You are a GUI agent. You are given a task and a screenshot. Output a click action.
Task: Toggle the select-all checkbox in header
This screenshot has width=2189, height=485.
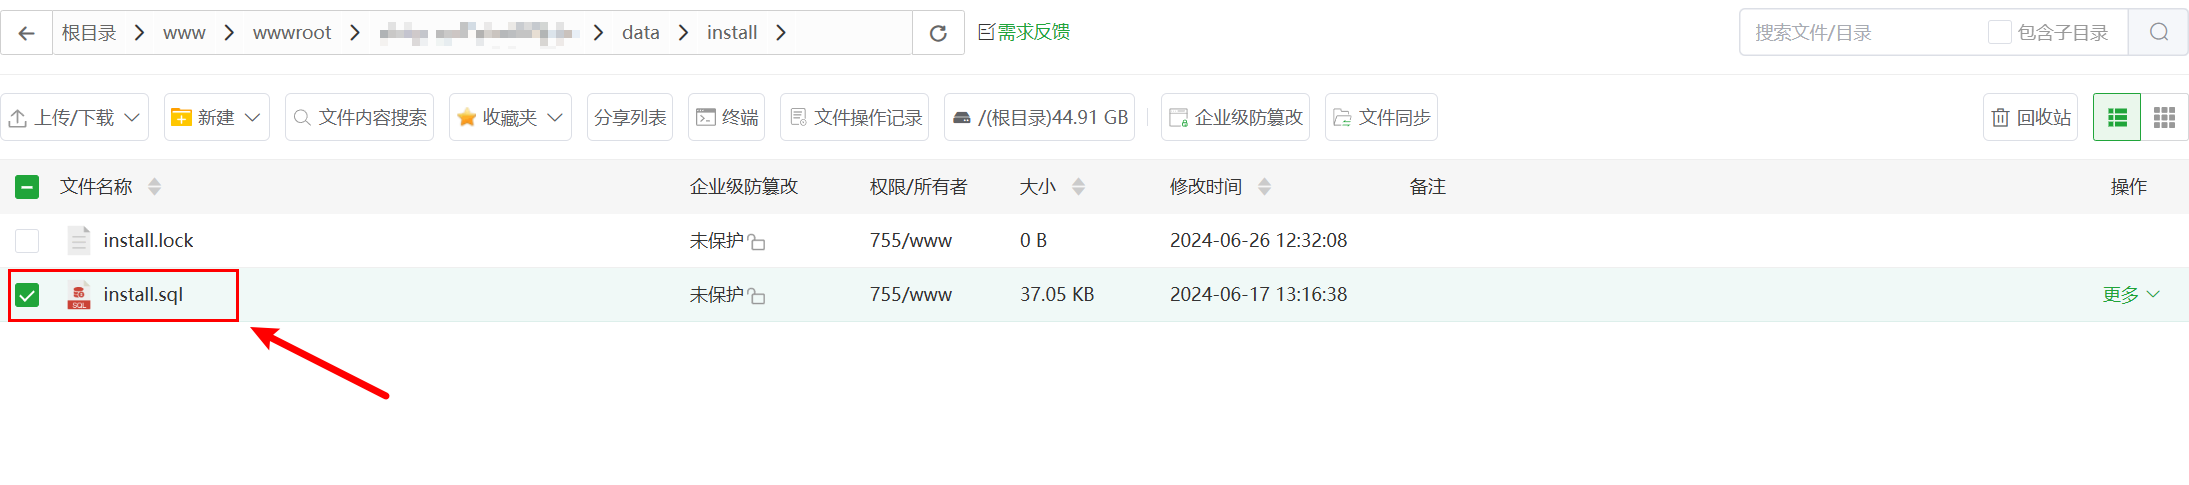coord(27,187)
